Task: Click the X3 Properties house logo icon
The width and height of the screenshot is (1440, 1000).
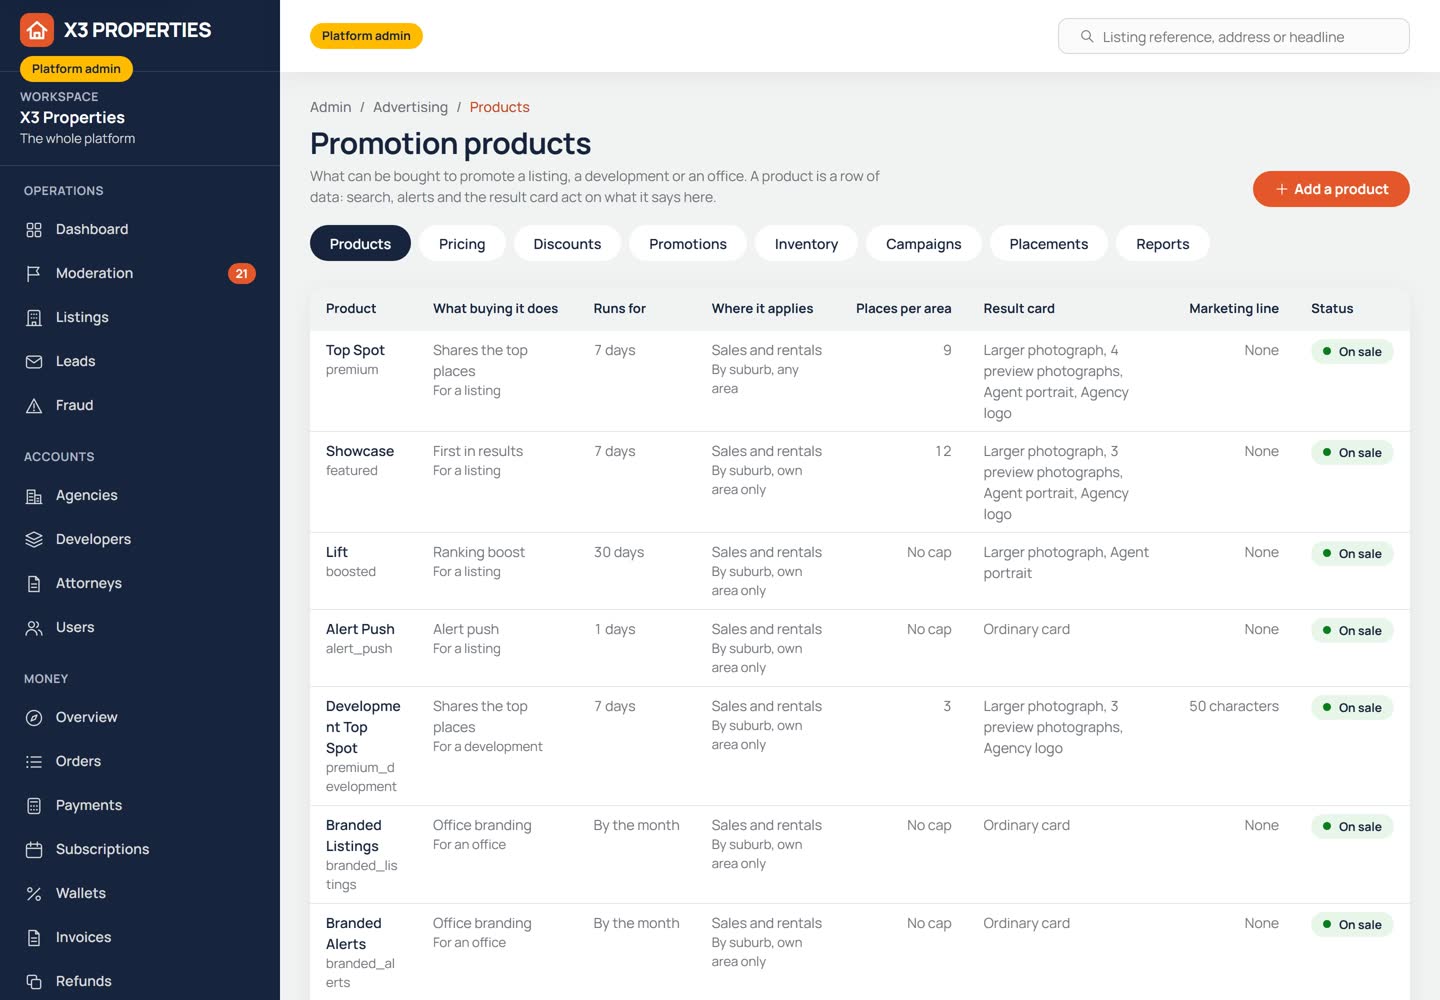Action: 37,30
